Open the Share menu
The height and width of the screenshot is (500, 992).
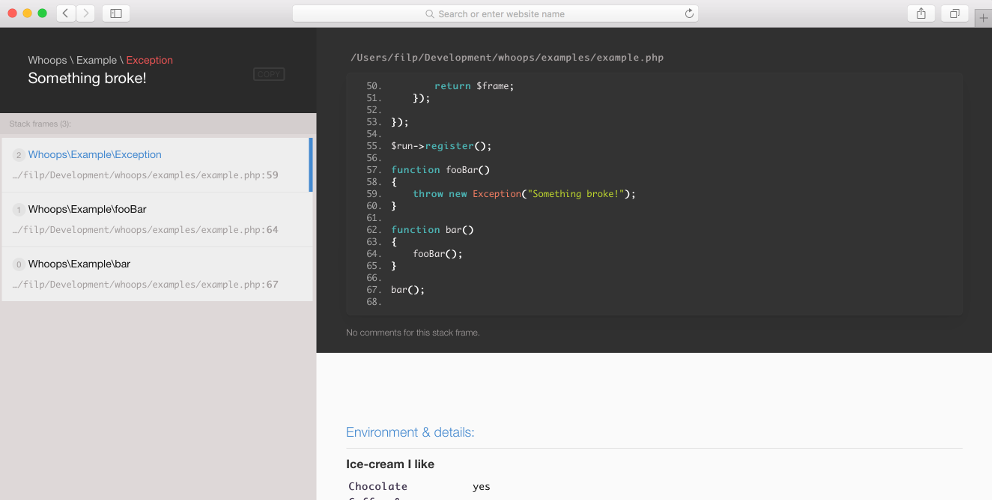(920, 13)
